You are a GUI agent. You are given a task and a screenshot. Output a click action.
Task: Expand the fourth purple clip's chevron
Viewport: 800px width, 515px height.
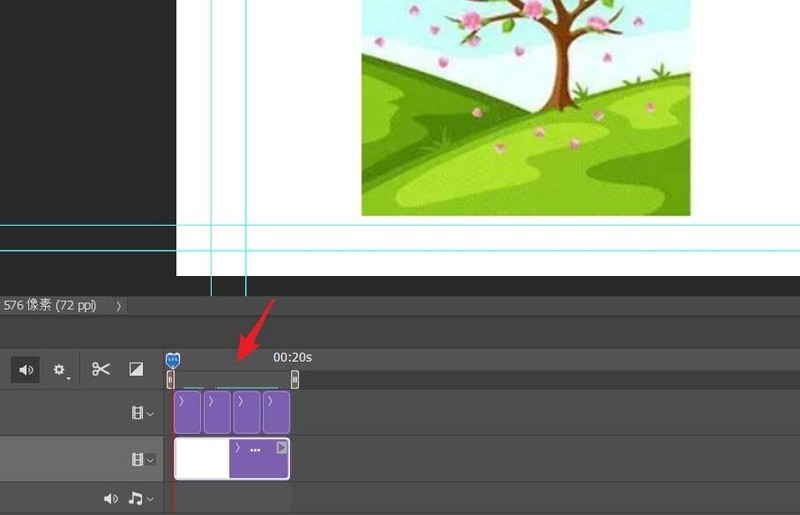click(270, 402)
